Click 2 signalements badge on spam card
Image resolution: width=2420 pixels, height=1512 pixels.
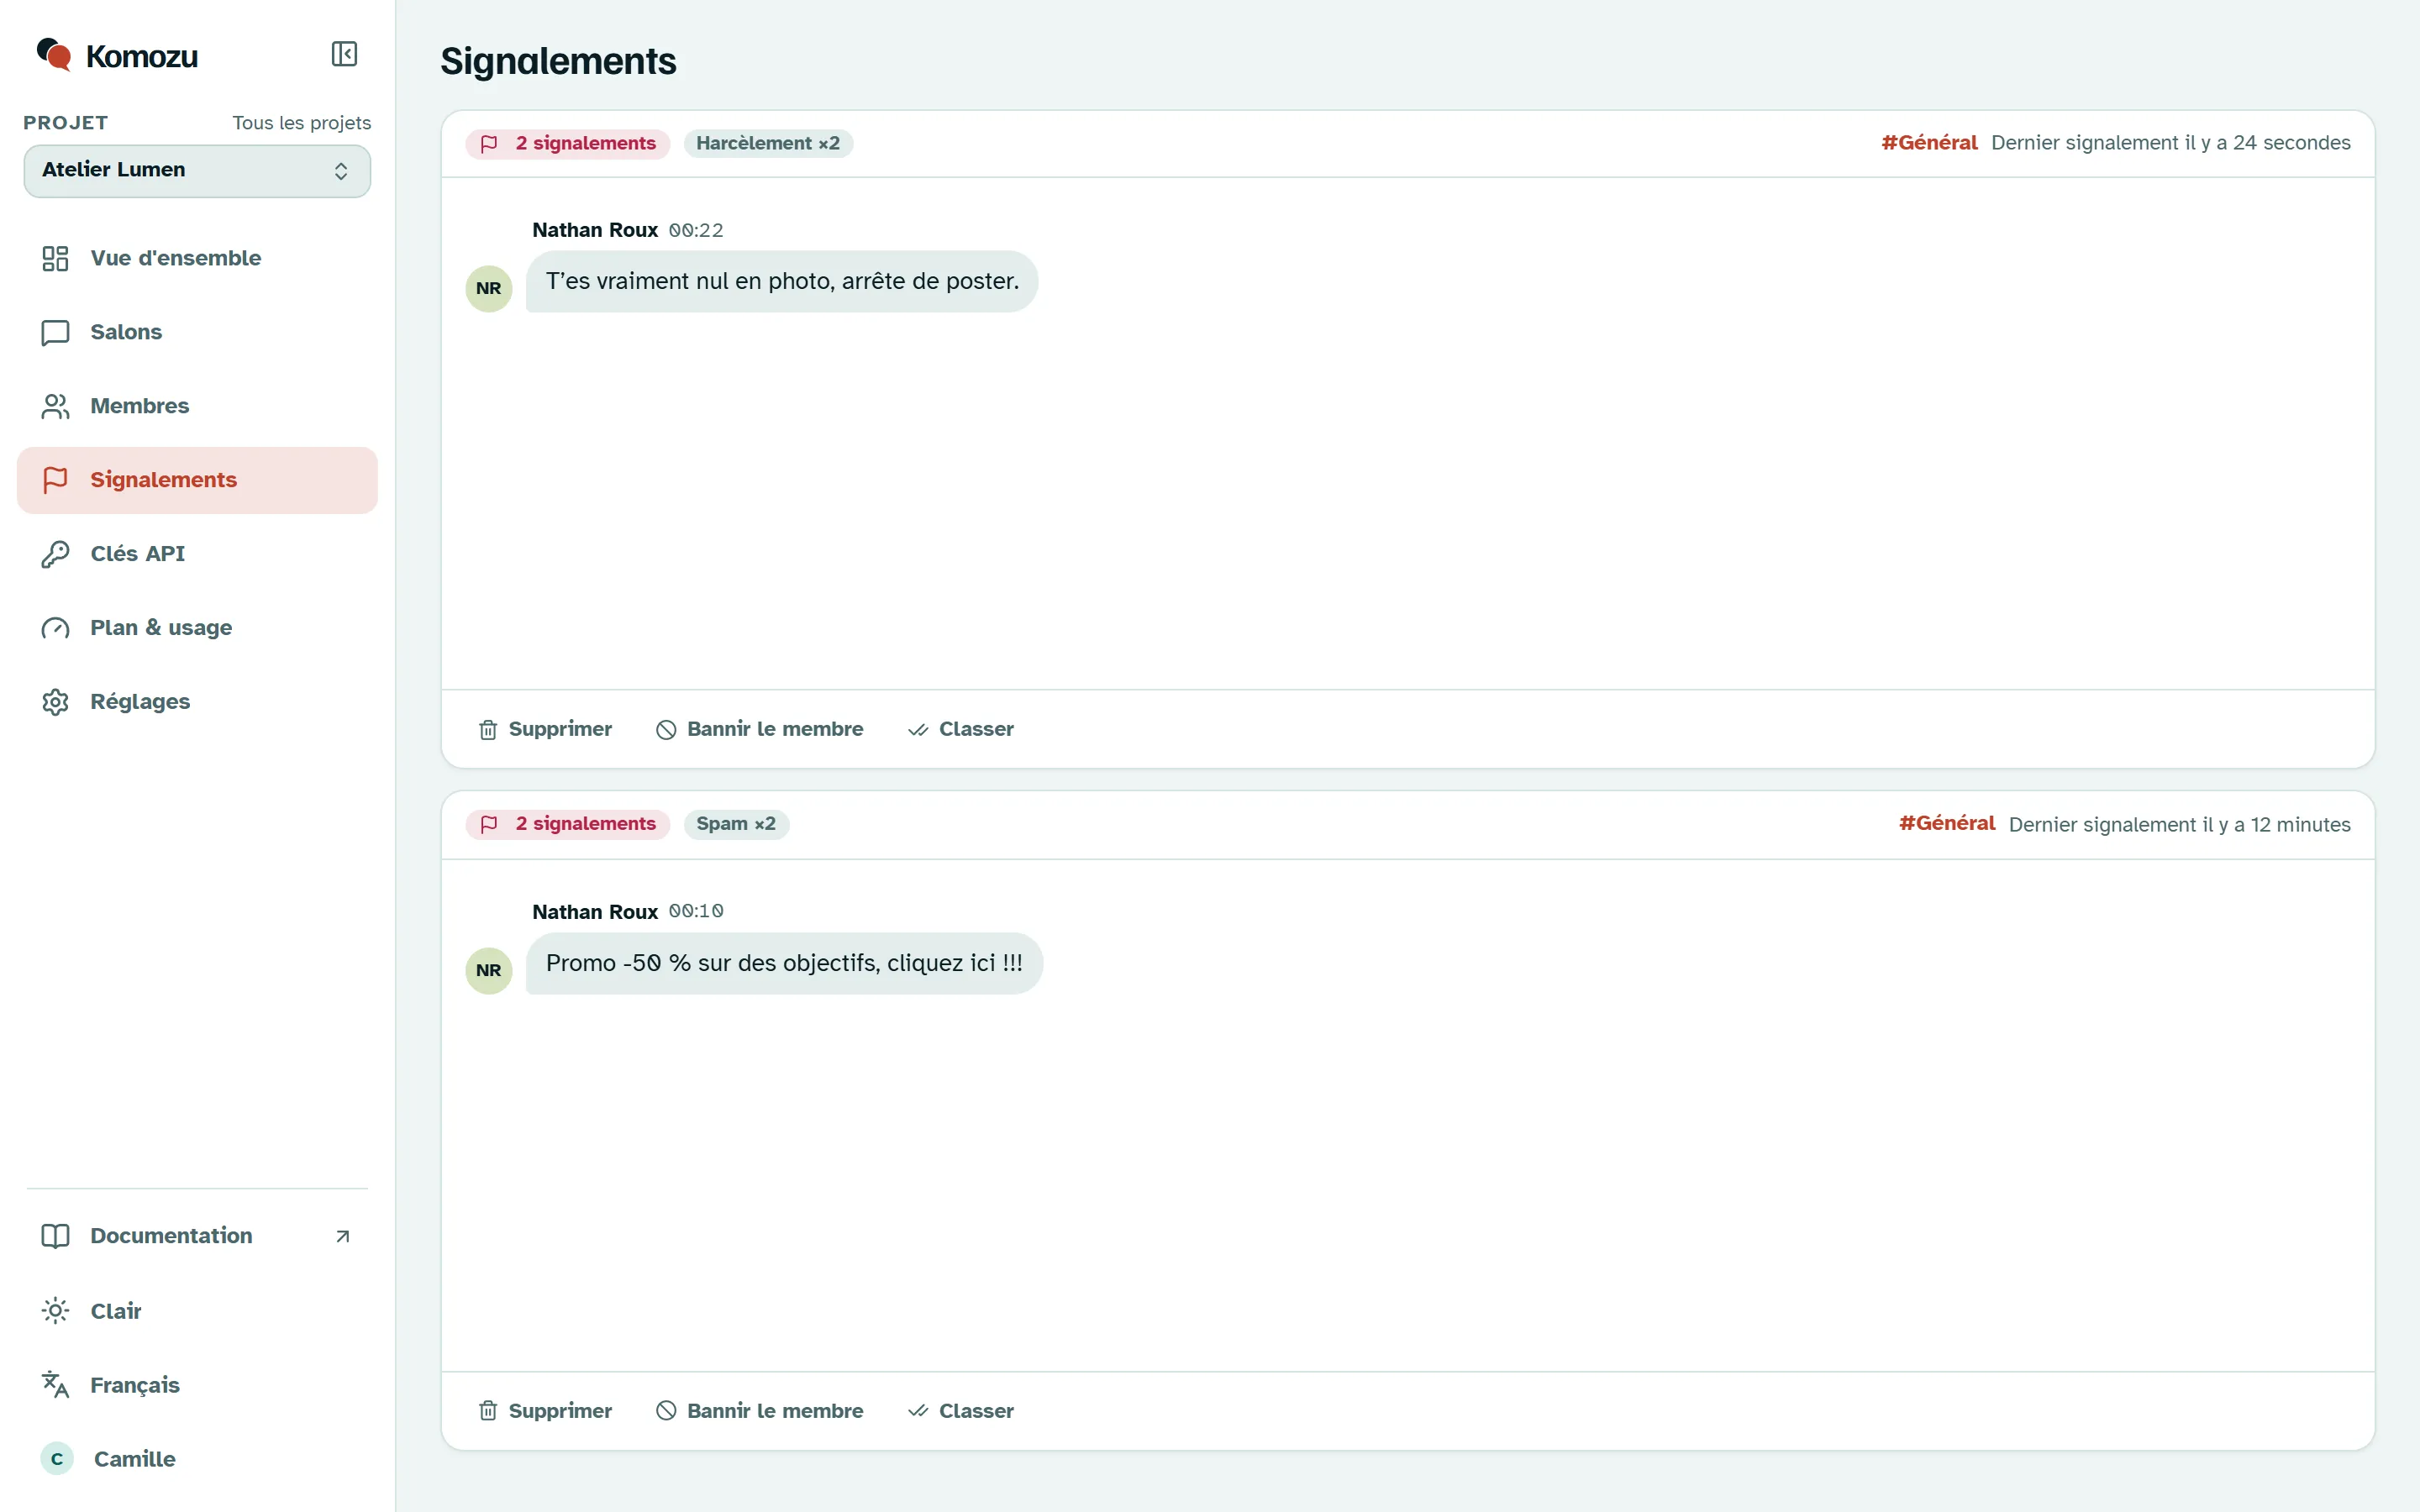[x=568, y=824]
